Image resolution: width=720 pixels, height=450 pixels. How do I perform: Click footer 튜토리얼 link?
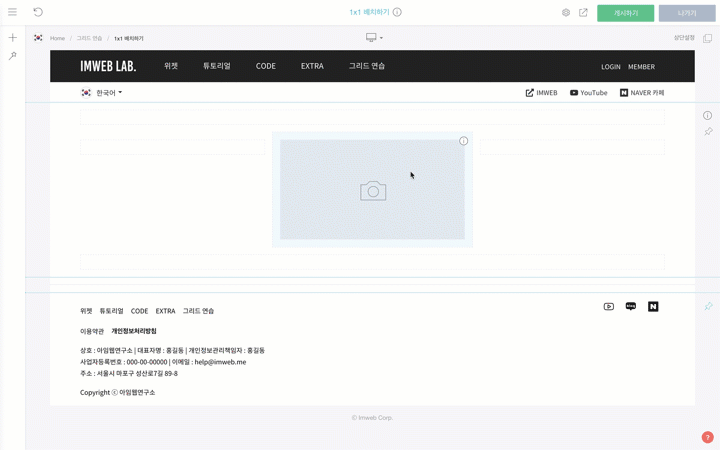tap(112, 311)
